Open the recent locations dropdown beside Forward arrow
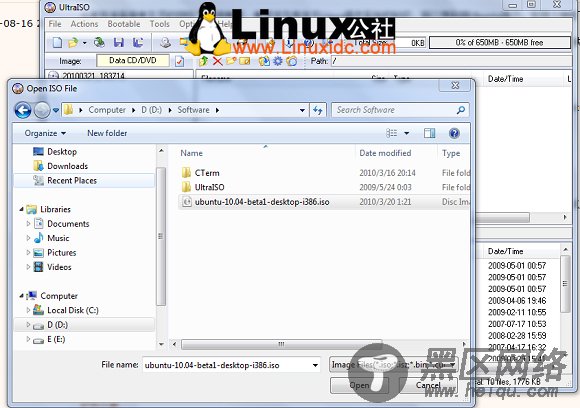 tap(56, 110)
